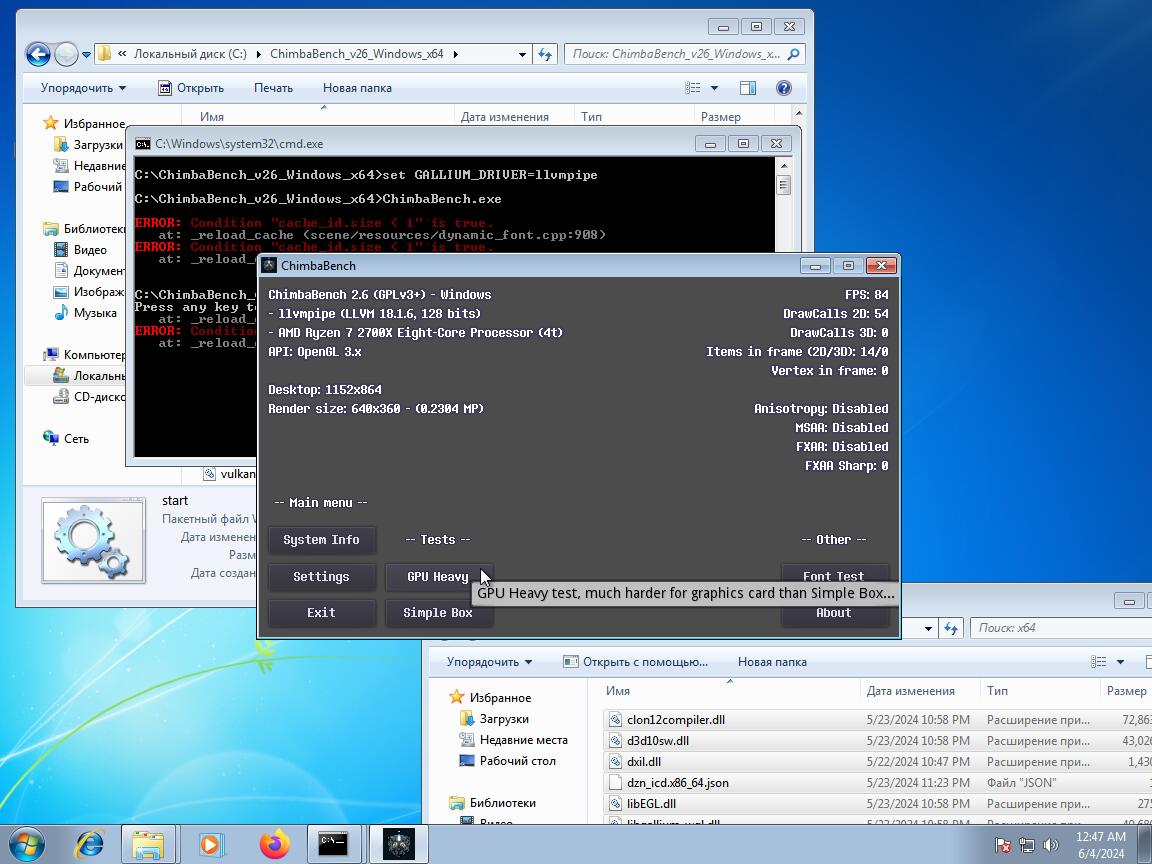The height and width of the screenshot is (864, 1152).
Task: Open Firefox from the taskbar
Action: click(274, 844)
